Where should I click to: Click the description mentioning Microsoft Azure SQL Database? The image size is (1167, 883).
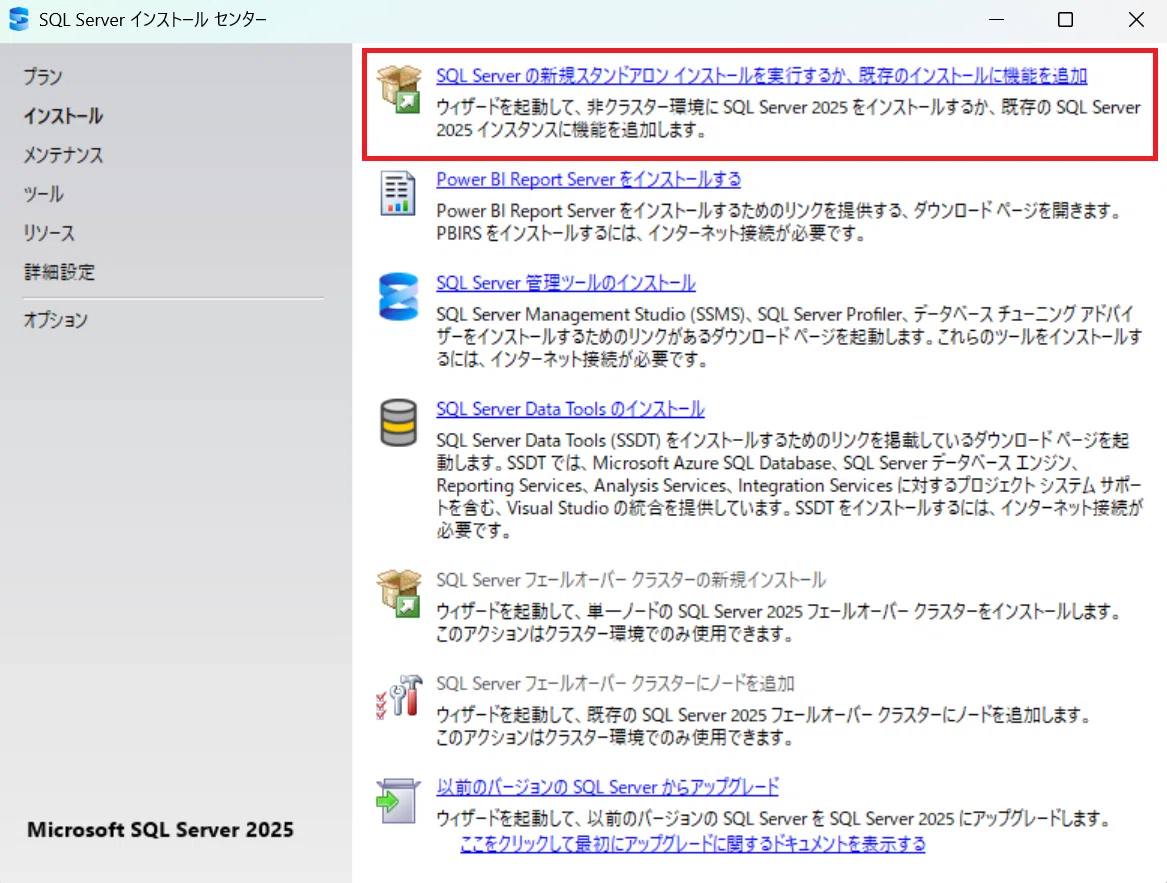(789, 485)
